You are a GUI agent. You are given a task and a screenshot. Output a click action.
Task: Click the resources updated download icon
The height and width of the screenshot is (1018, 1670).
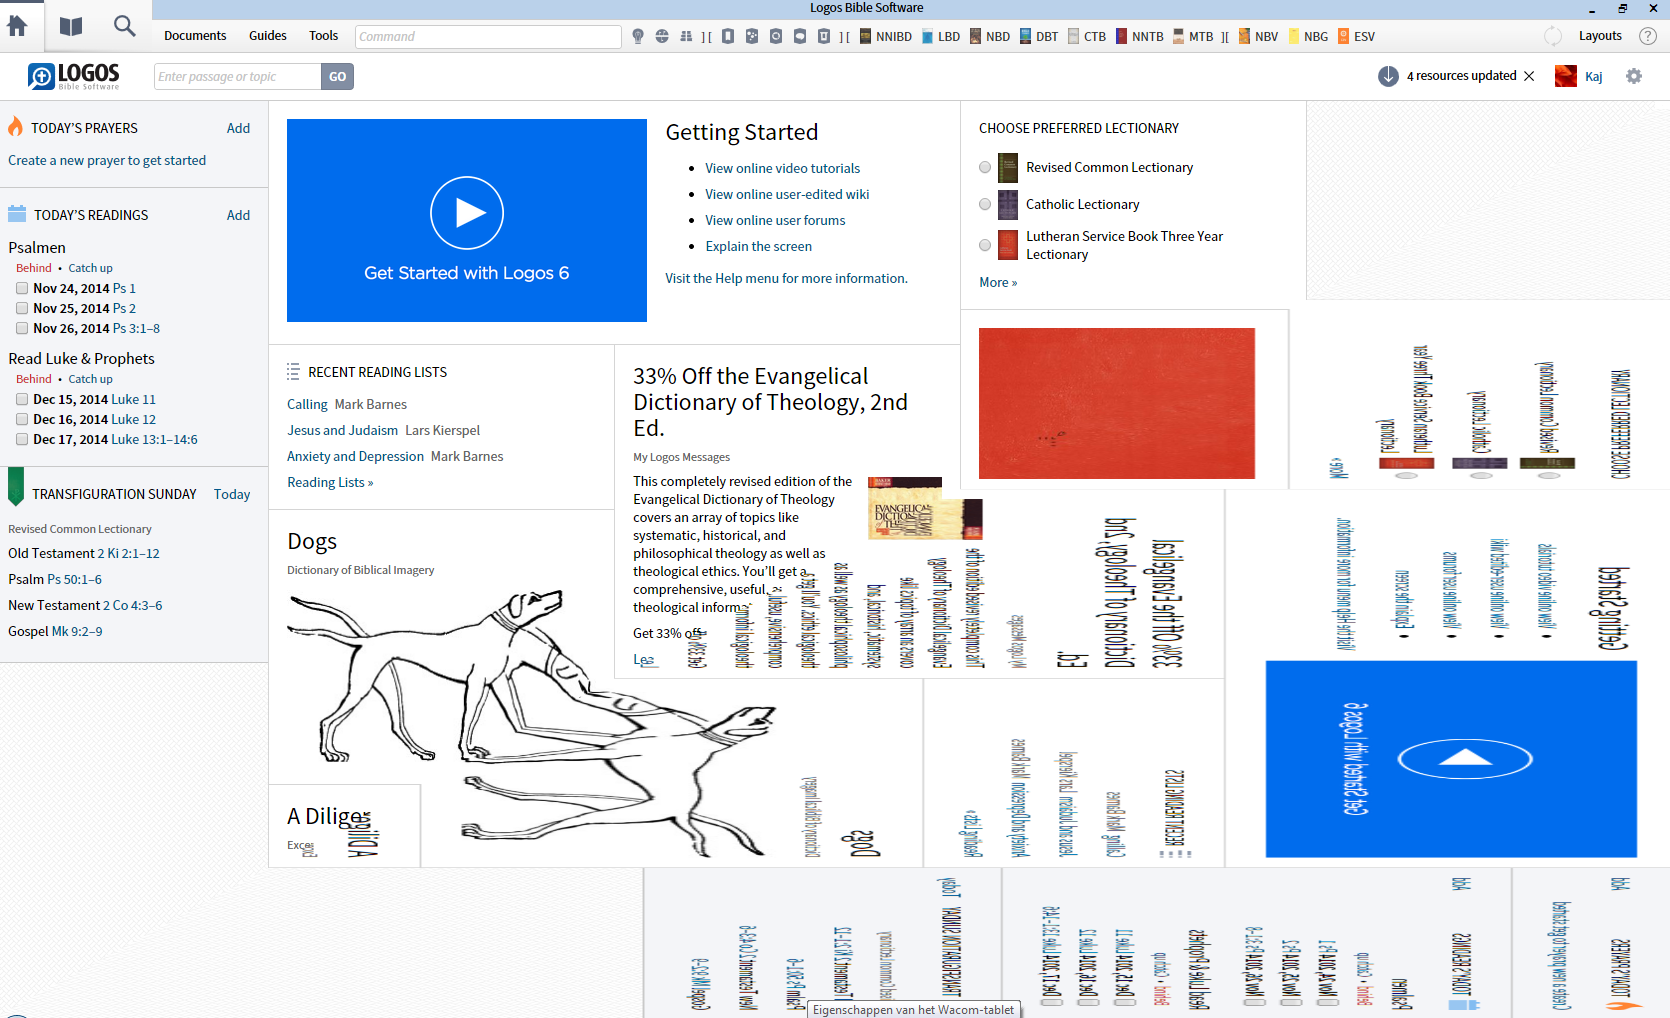click(x=1388, y=76)
